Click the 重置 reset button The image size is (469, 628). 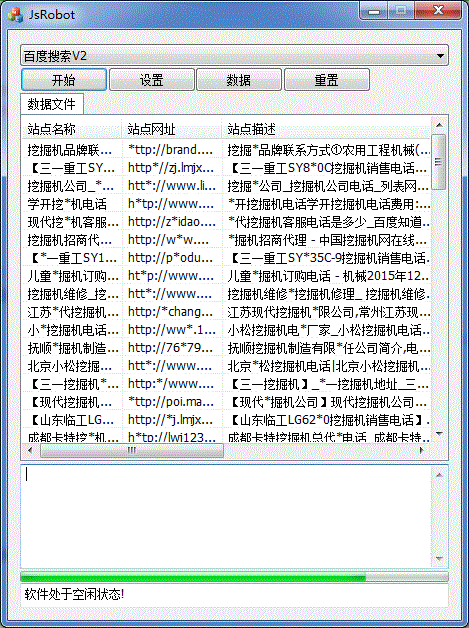327,80
